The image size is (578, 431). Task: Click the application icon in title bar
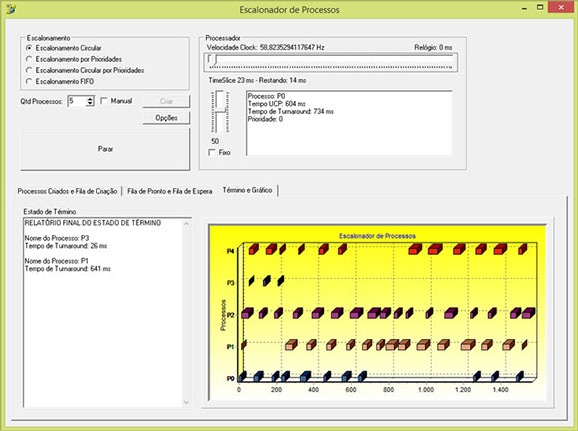[x=11, y=9]
